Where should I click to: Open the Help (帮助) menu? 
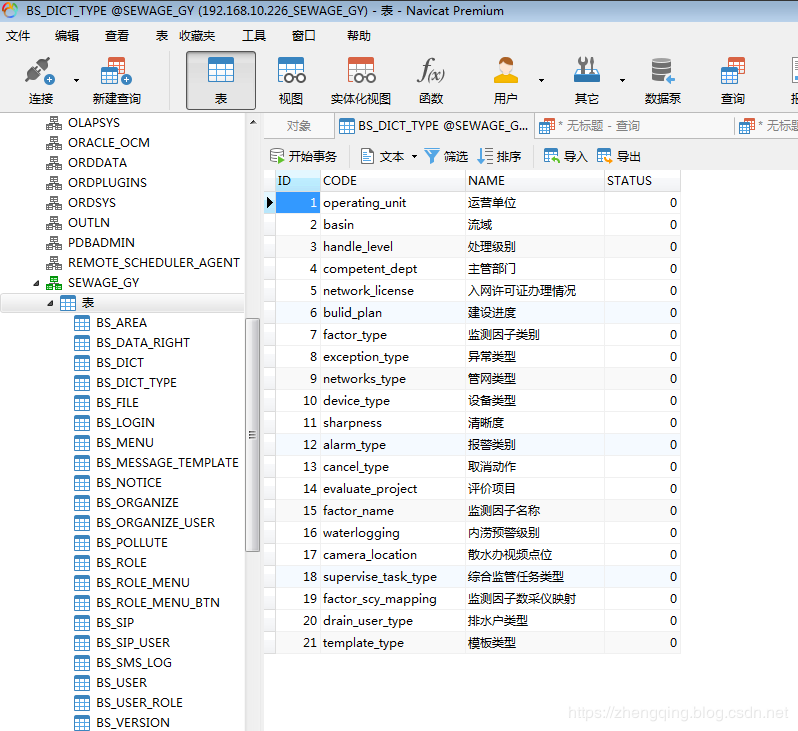359,36
